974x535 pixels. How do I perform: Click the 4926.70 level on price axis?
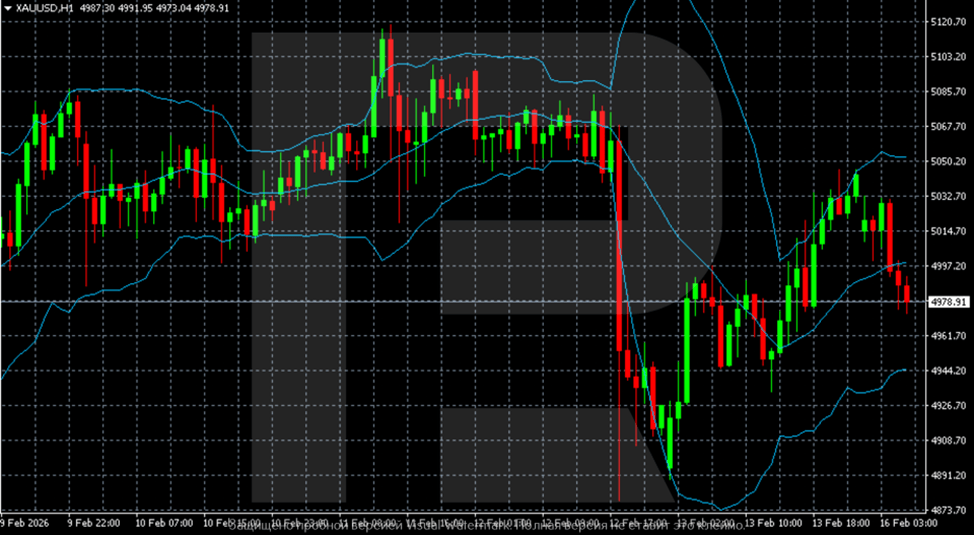[948, 406]
